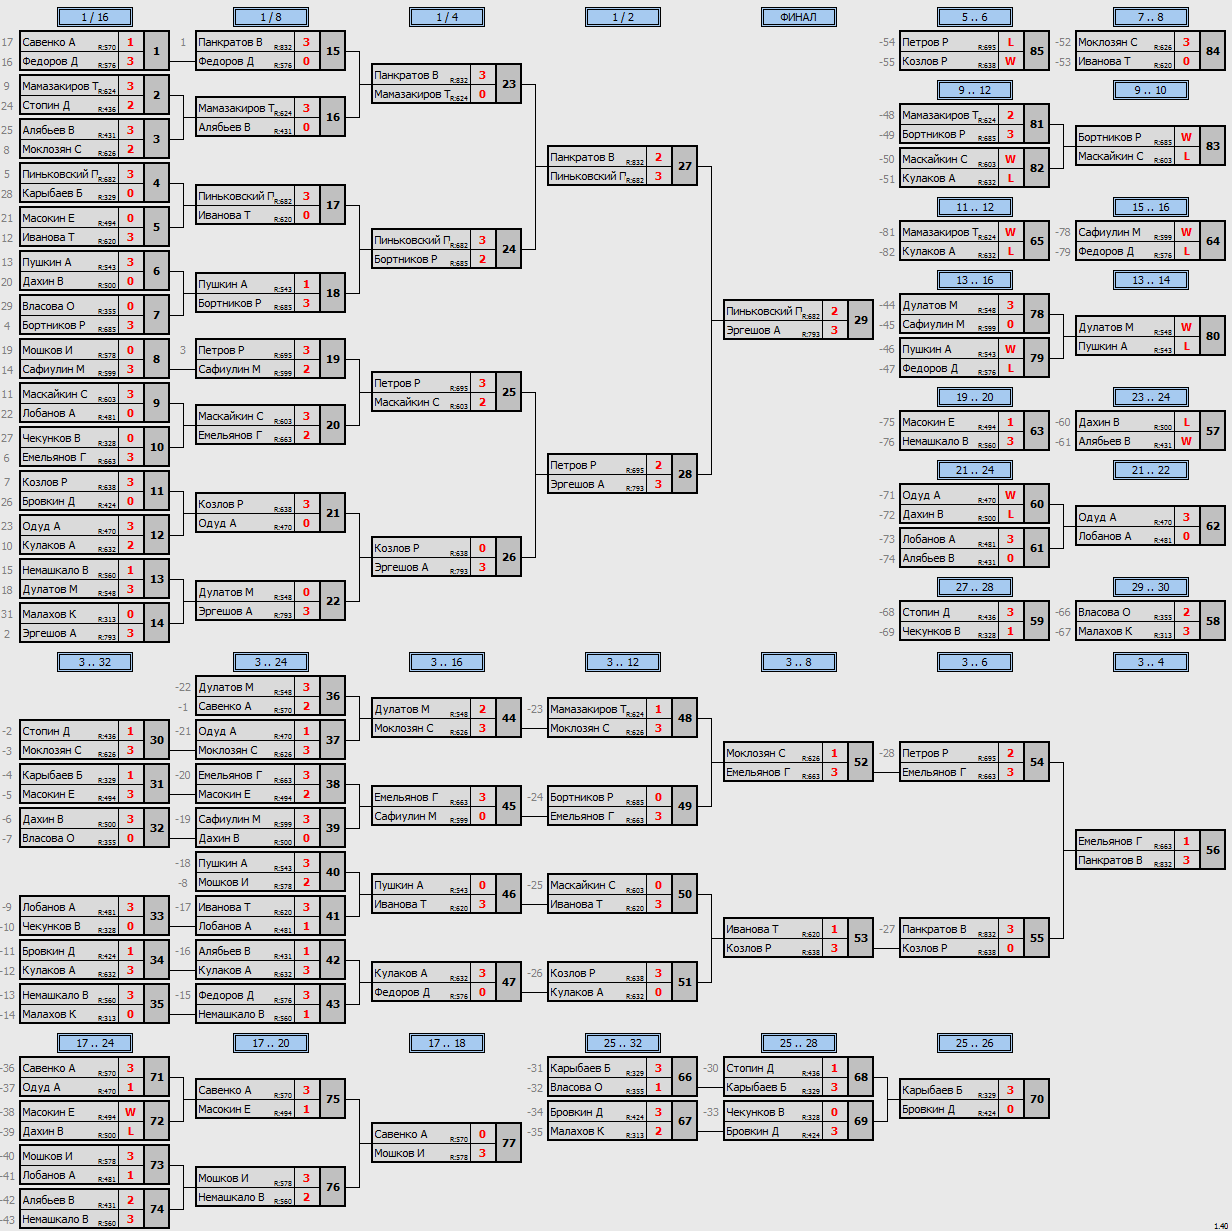Image resolution: width=1232 pixels, height=1231 pixels.
Task: Click the 13 .. 16 placement header
Action: [975, 280]
